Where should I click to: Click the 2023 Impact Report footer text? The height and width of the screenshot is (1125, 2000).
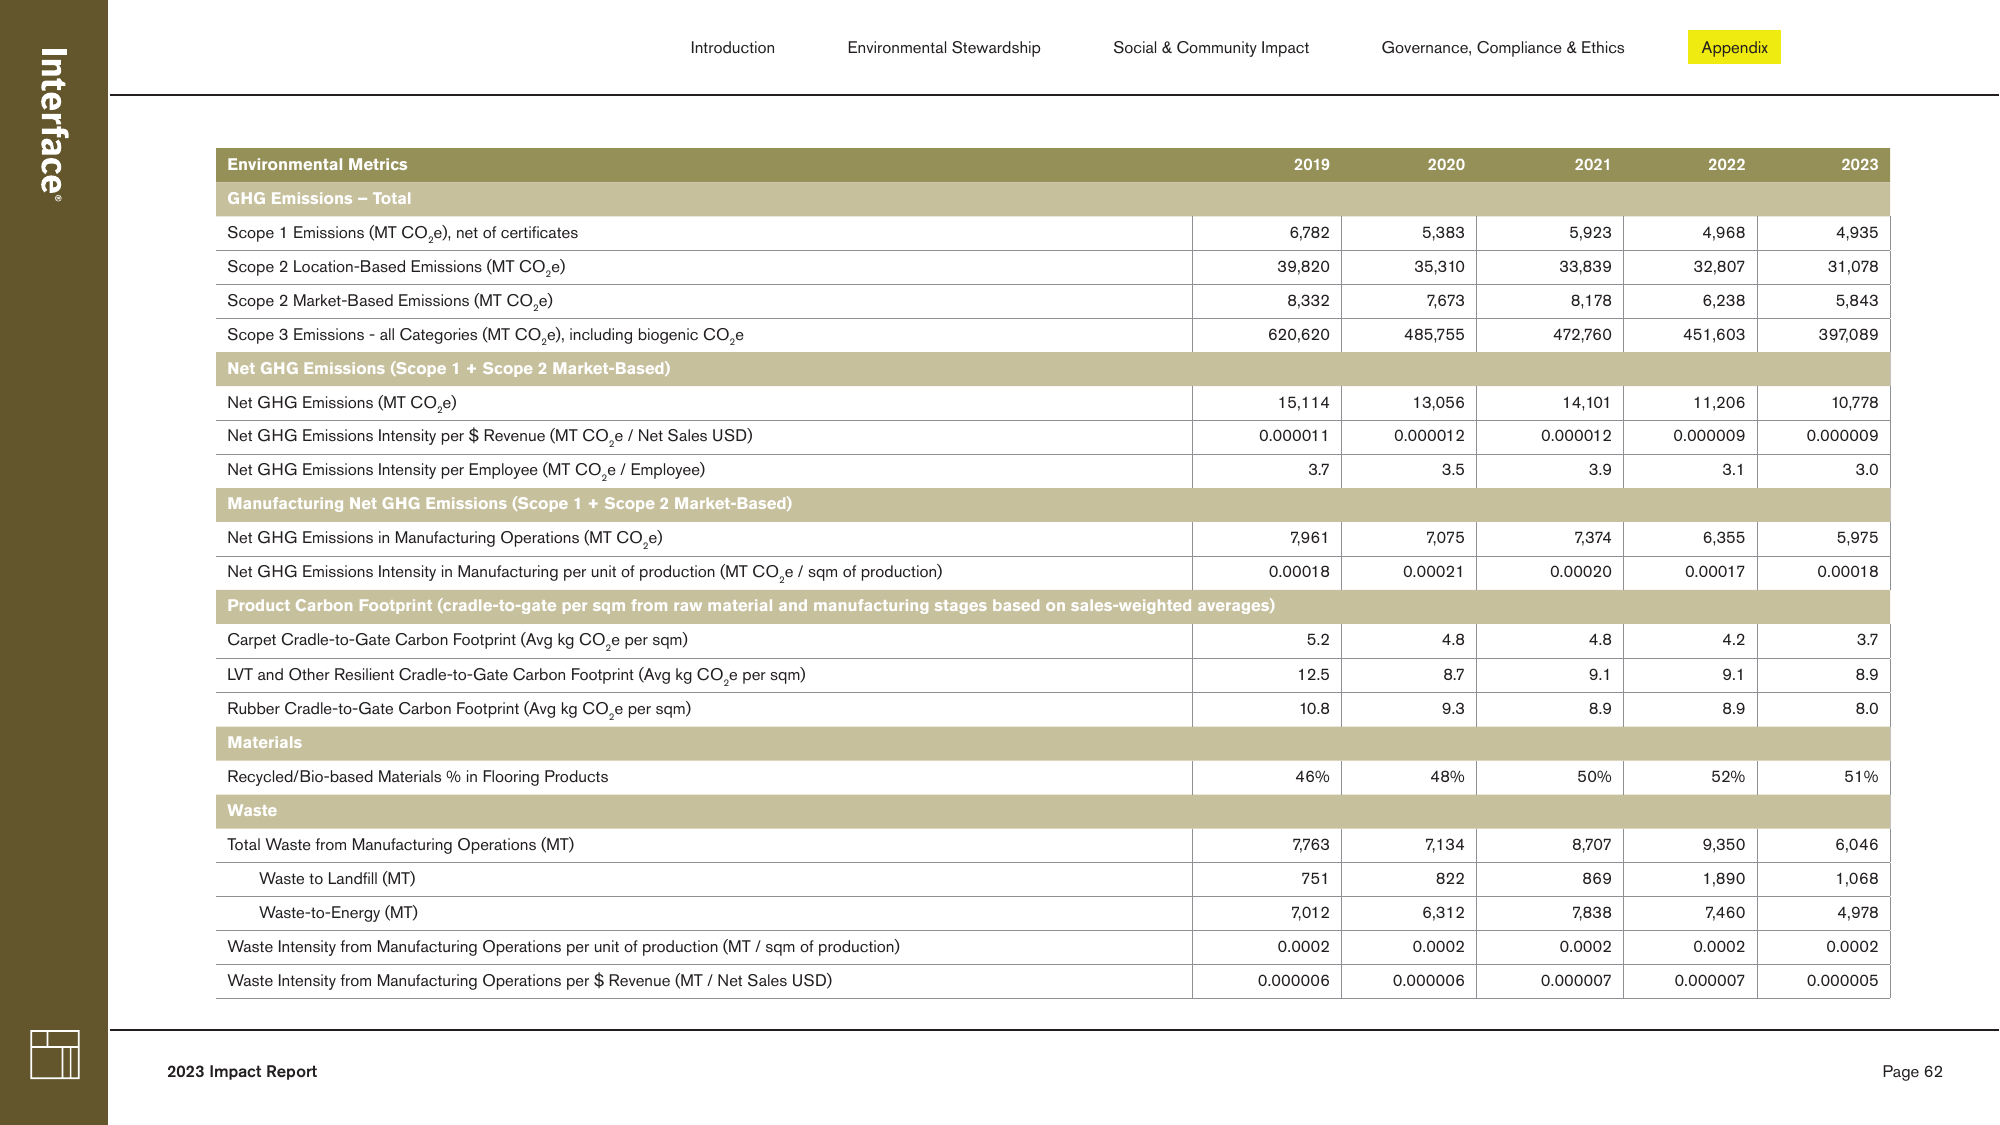coord(242,1072)
